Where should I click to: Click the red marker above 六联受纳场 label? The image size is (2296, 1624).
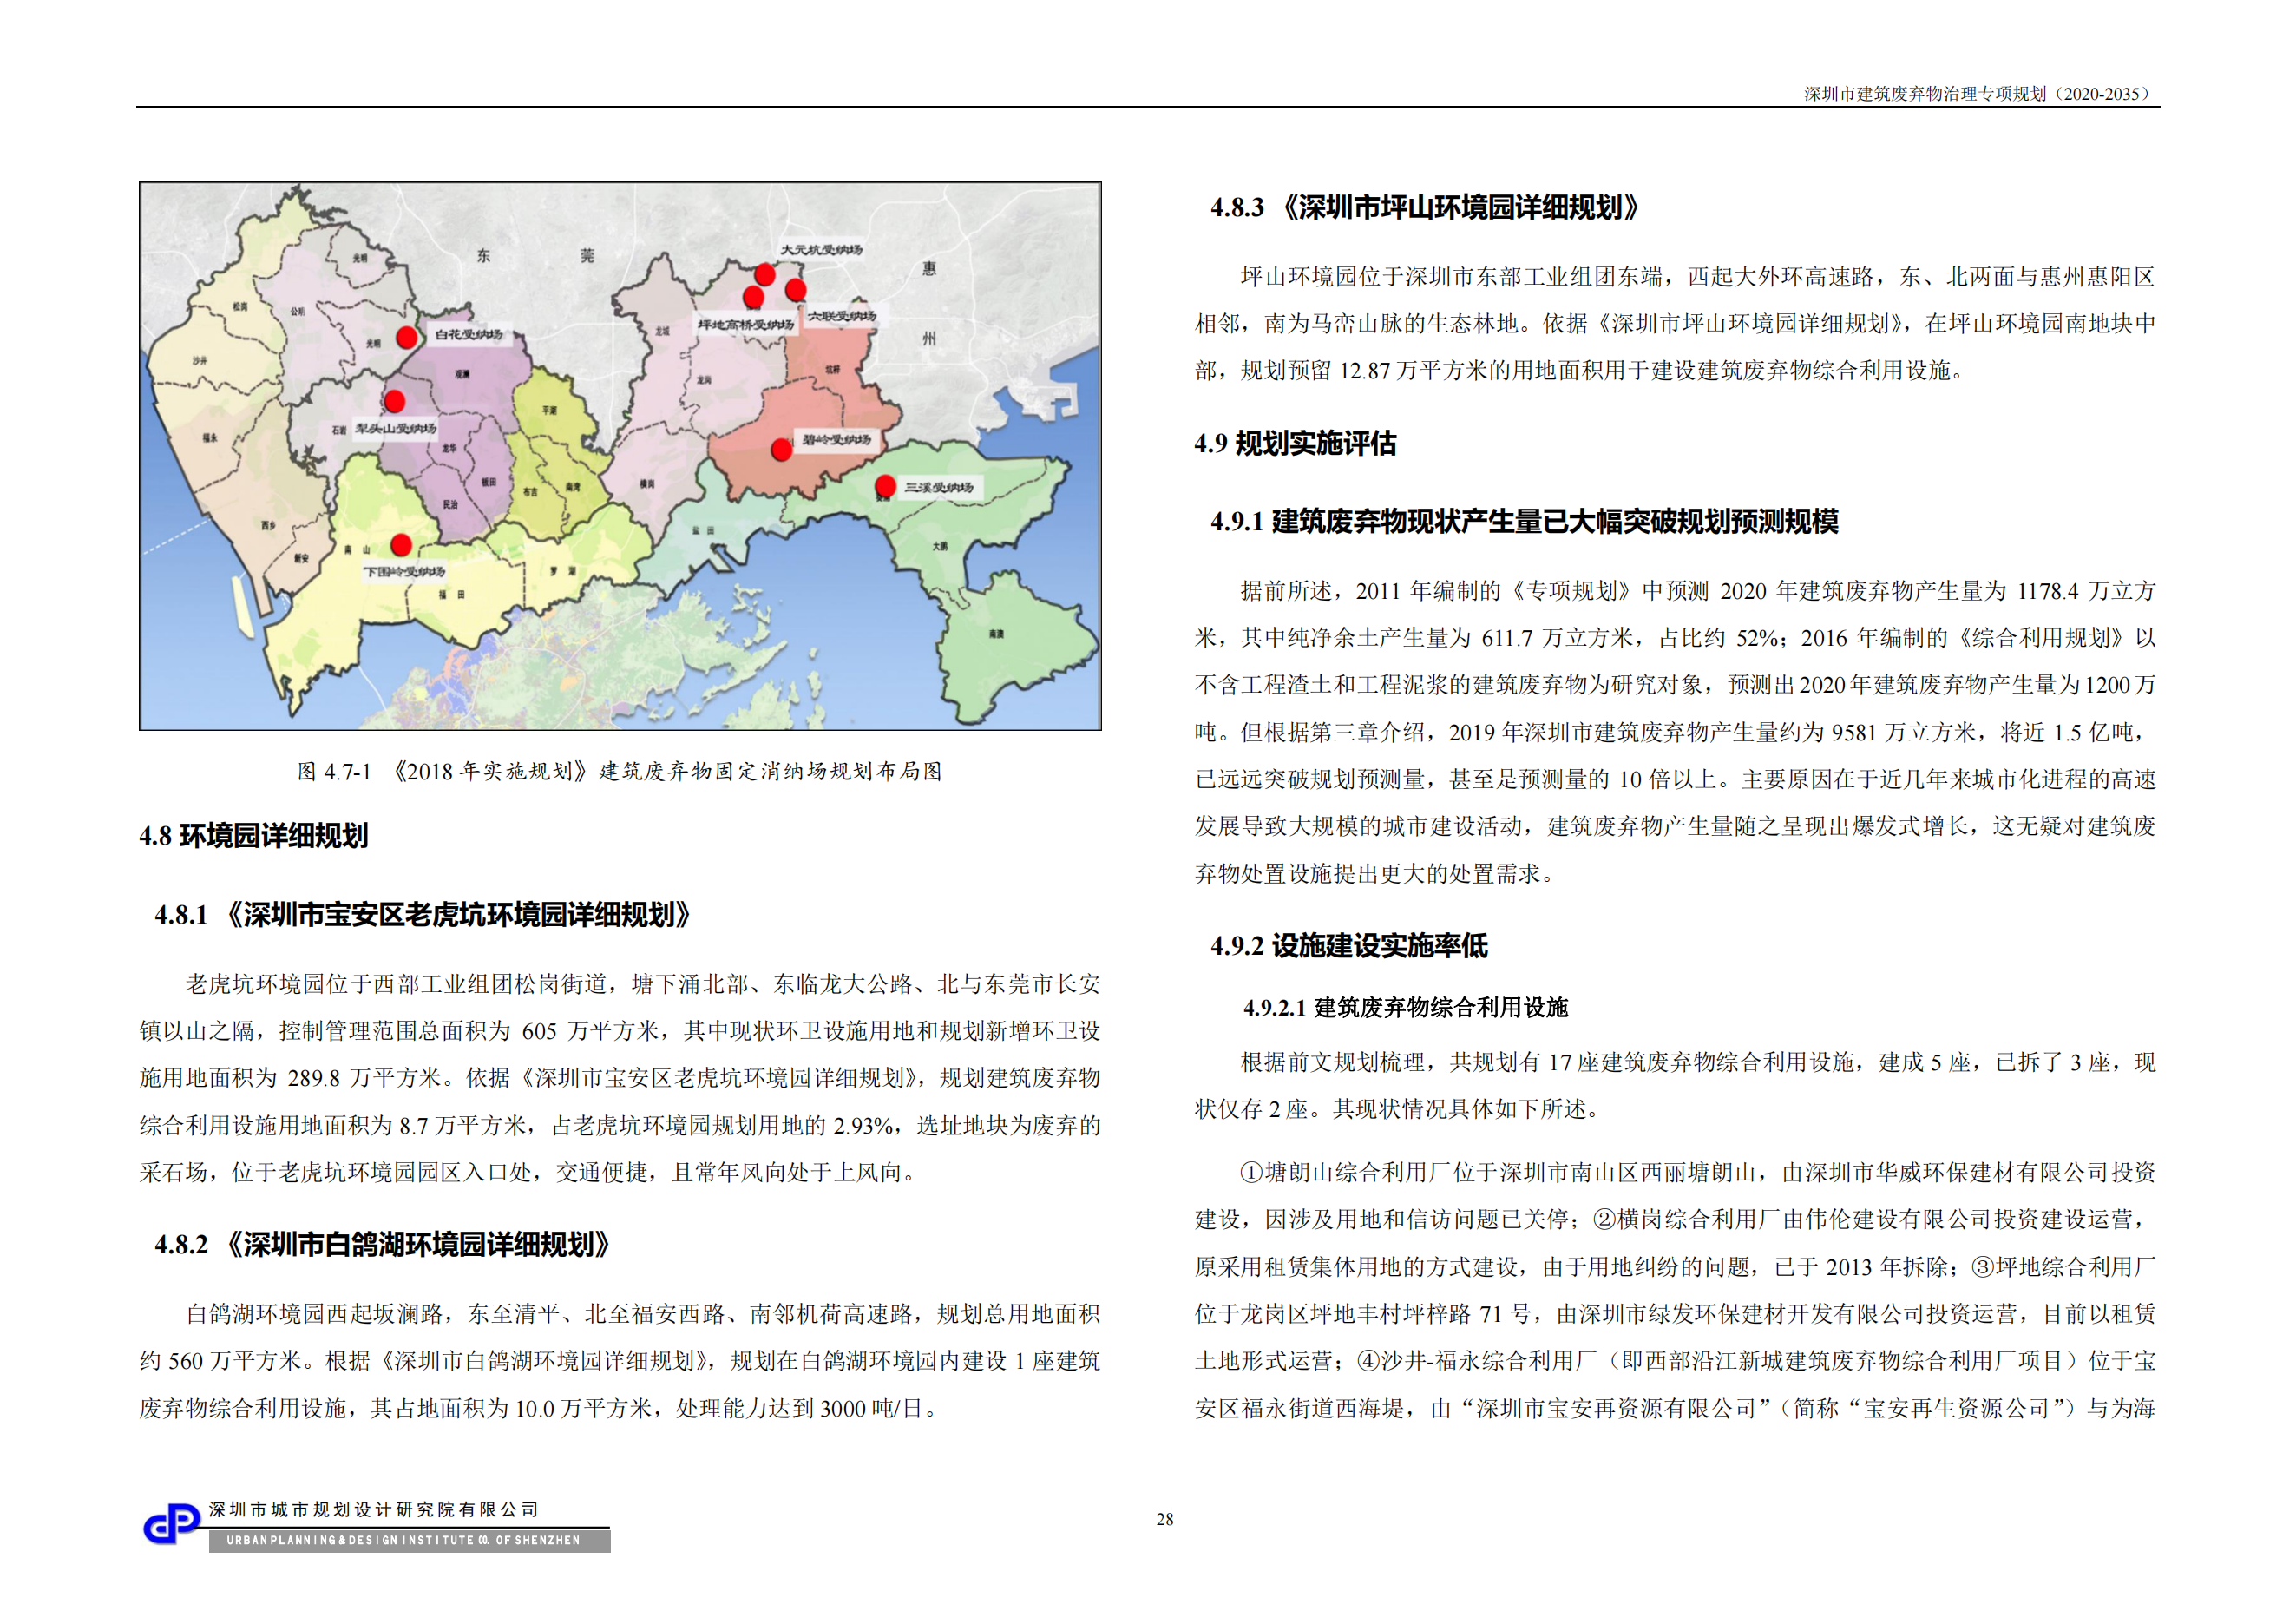point(796,290)
